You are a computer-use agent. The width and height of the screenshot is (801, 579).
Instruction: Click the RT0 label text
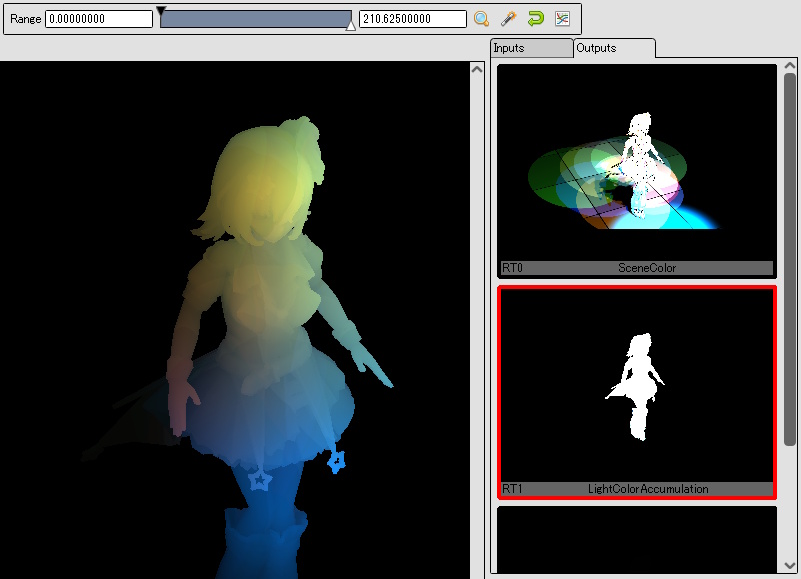tap(512, 268)
